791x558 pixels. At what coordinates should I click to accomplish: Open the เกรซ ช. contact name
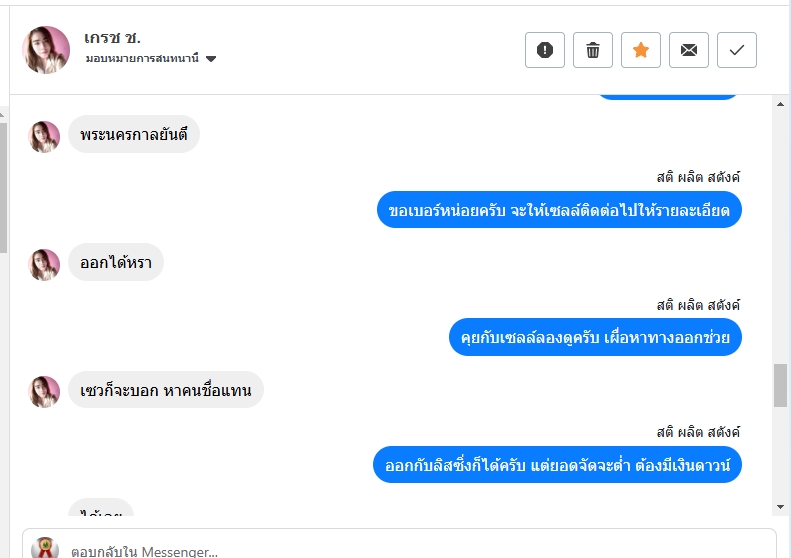(x=112, y=38)
